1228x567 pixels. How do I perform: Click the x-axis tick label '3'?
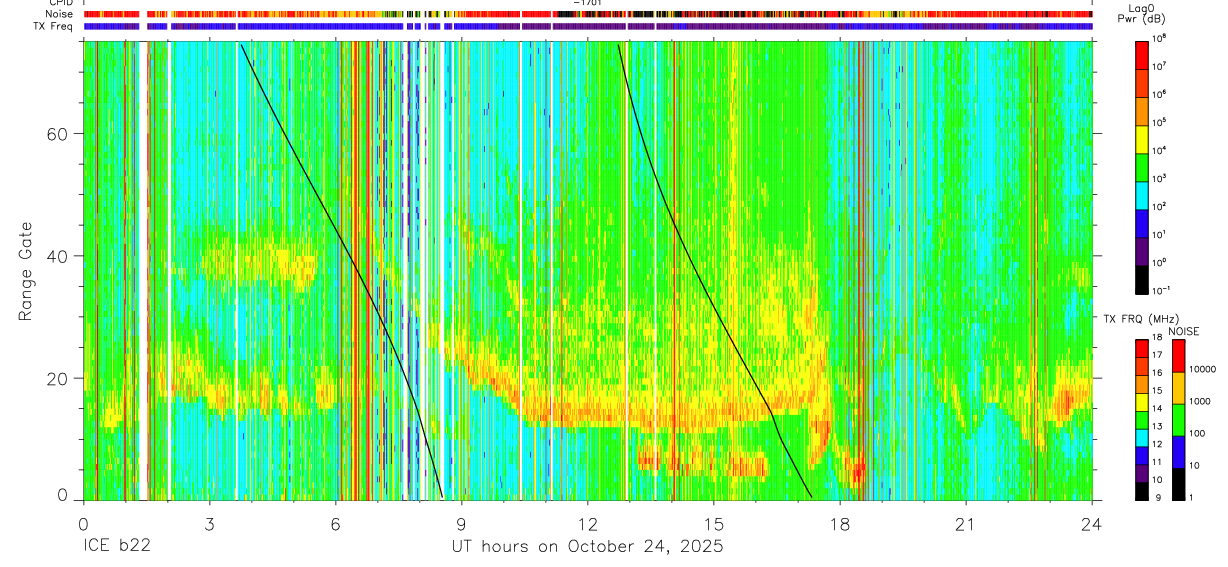[209, 524]
